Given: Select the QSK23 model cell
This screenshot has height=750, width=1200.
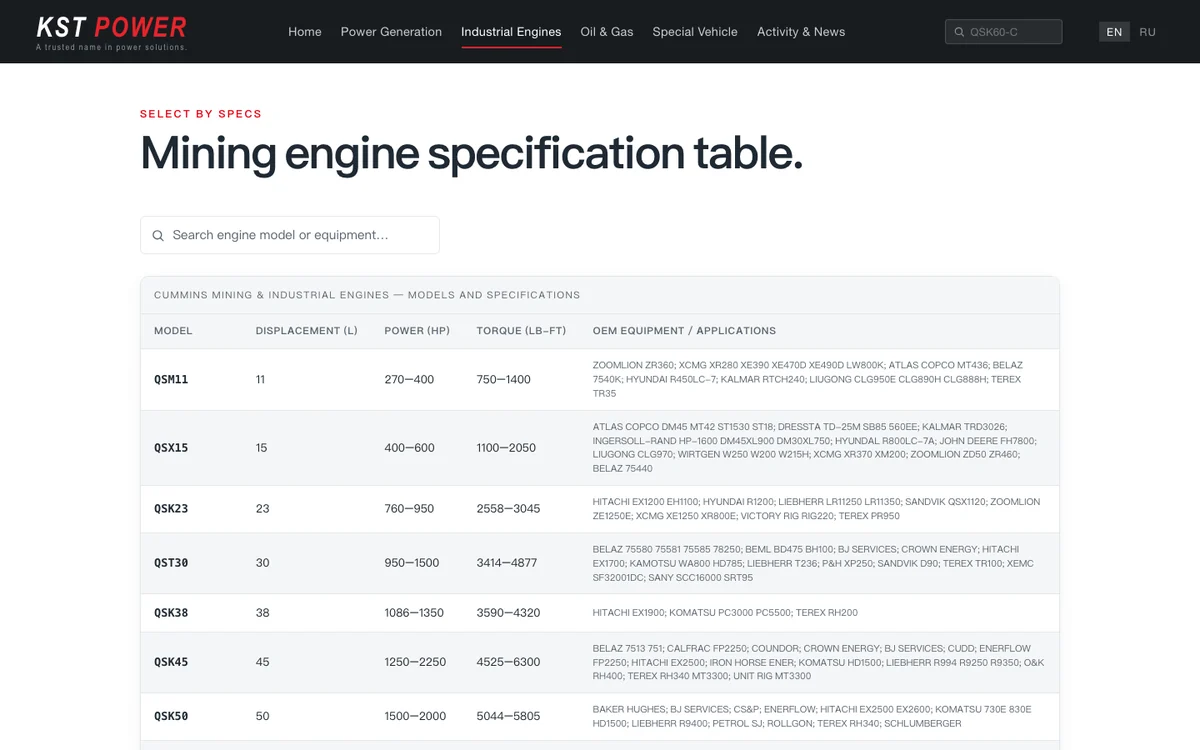Looking at the screenshot, I should 171,509.
